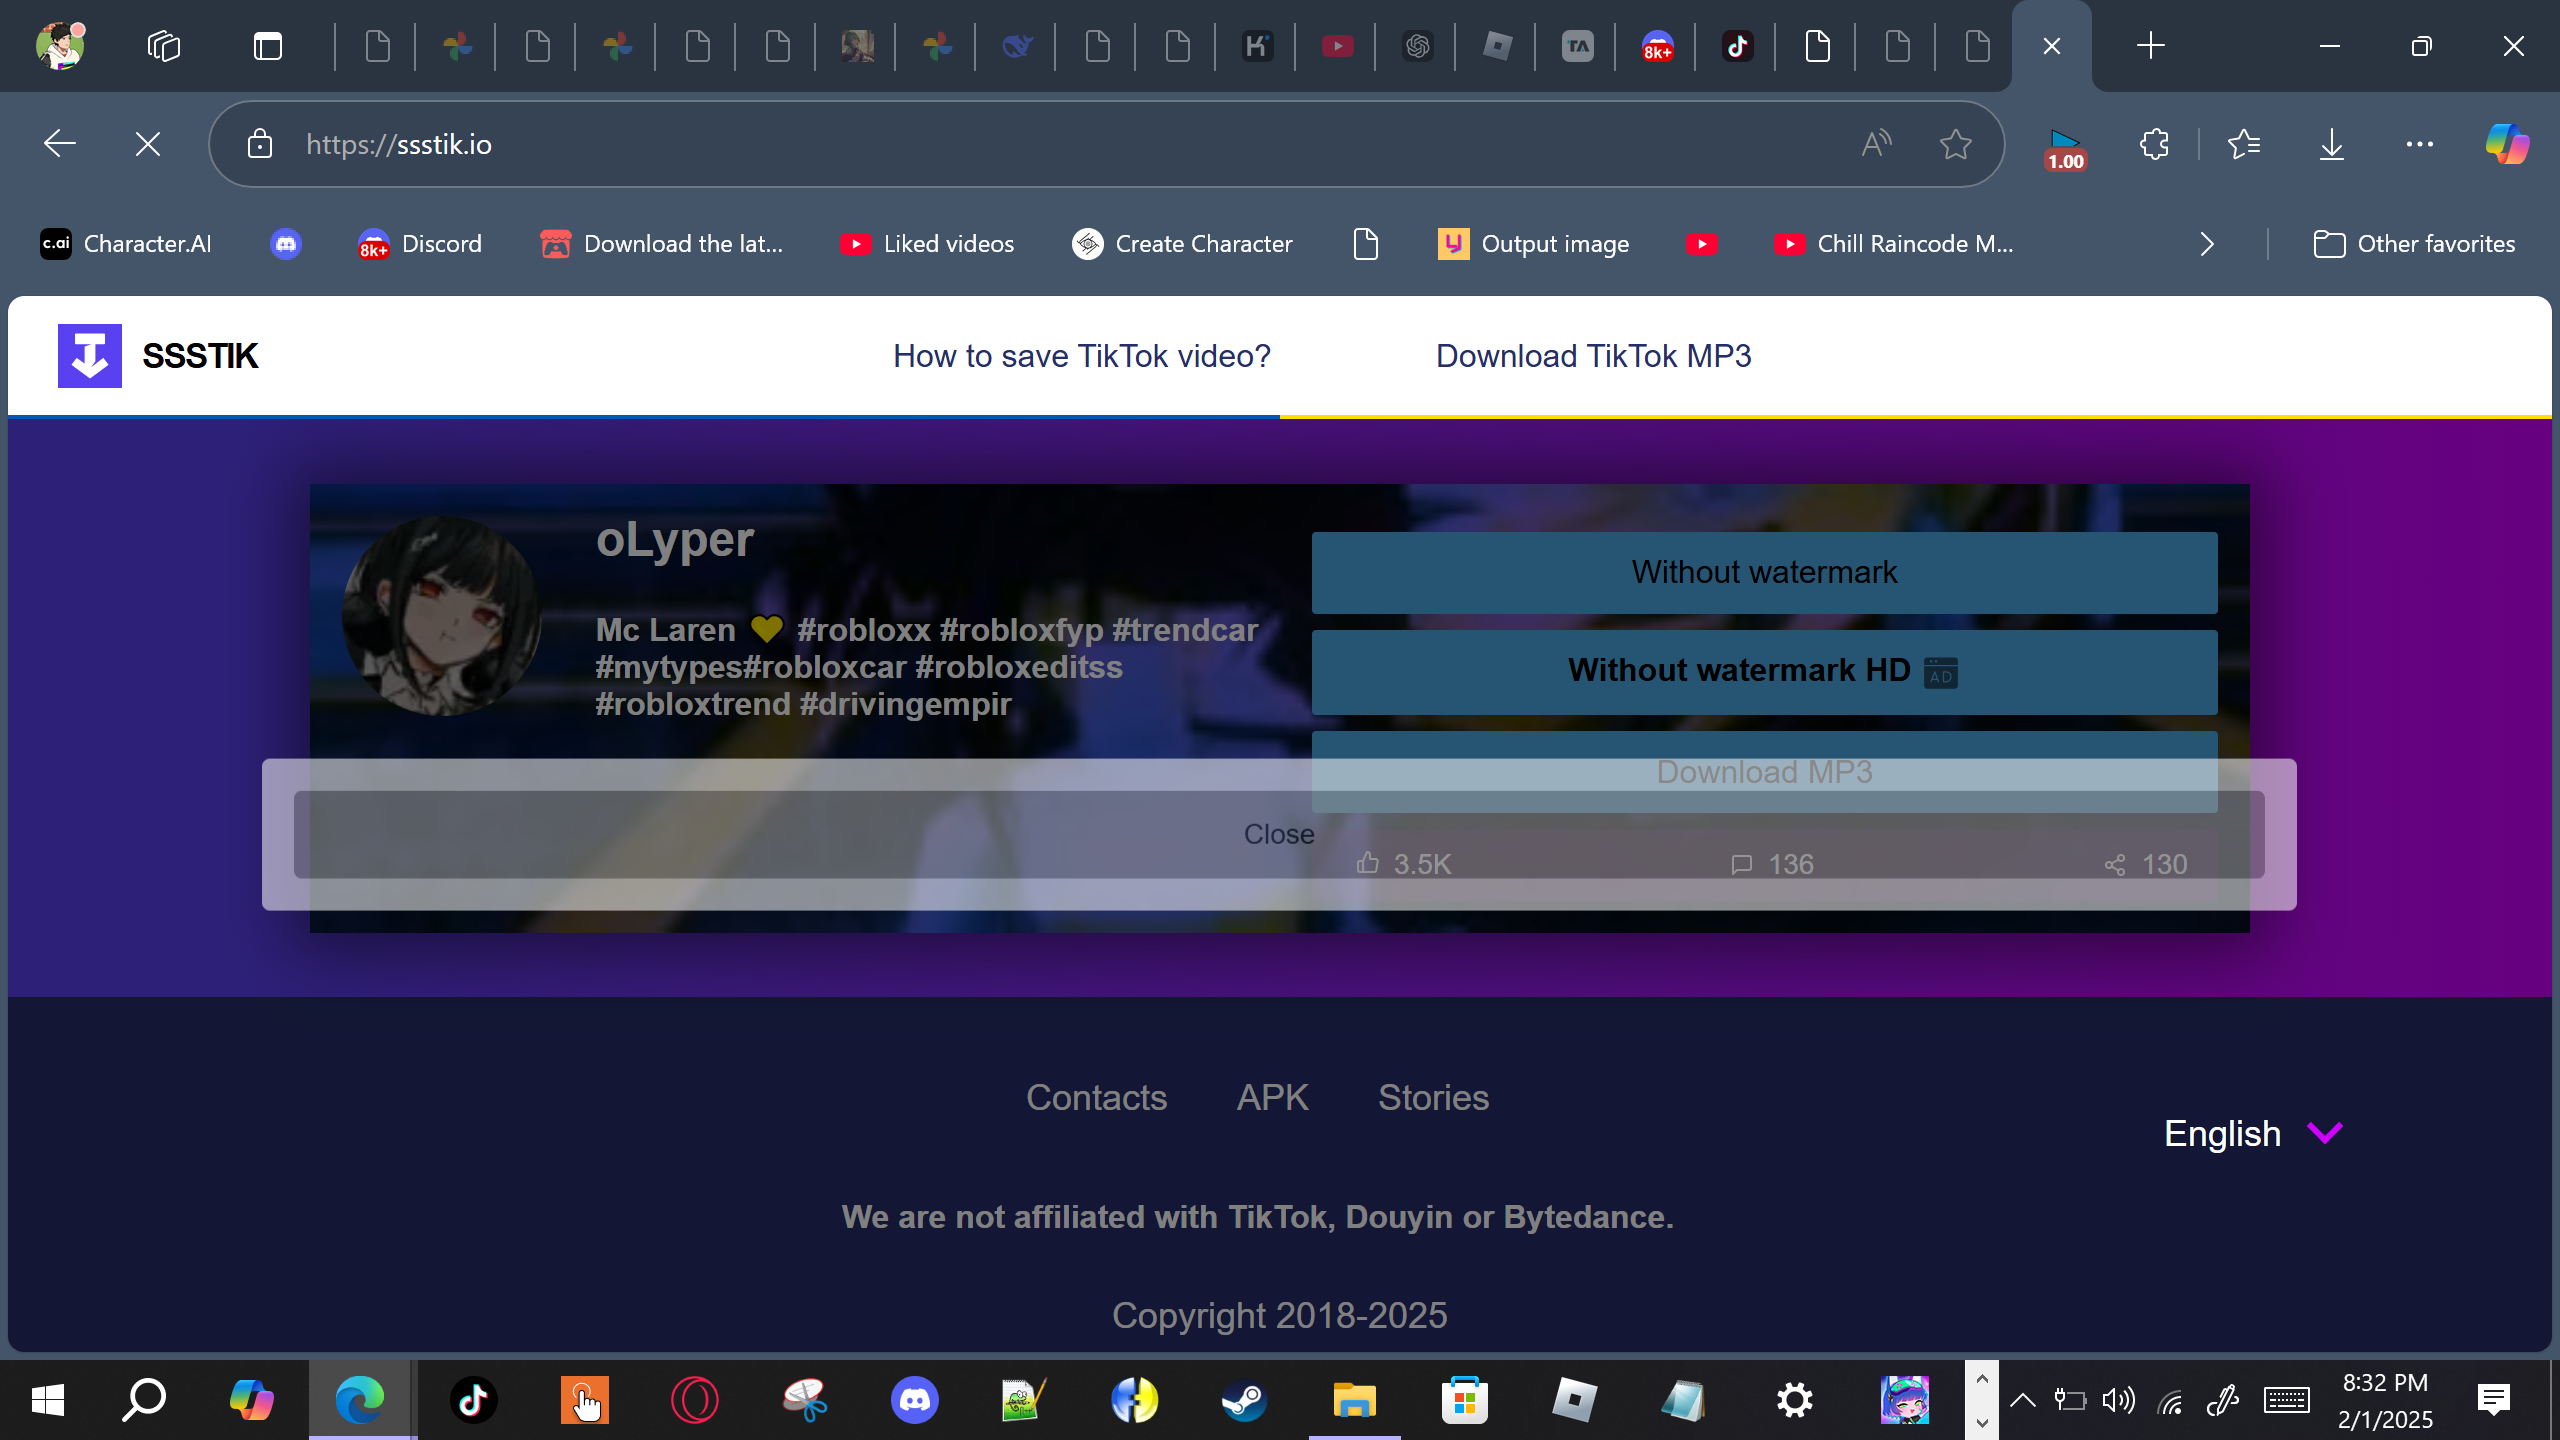Click the SSSTIK logo icon
Viewport: 2560px width, 1440px height.
click(x=90, y=356)
